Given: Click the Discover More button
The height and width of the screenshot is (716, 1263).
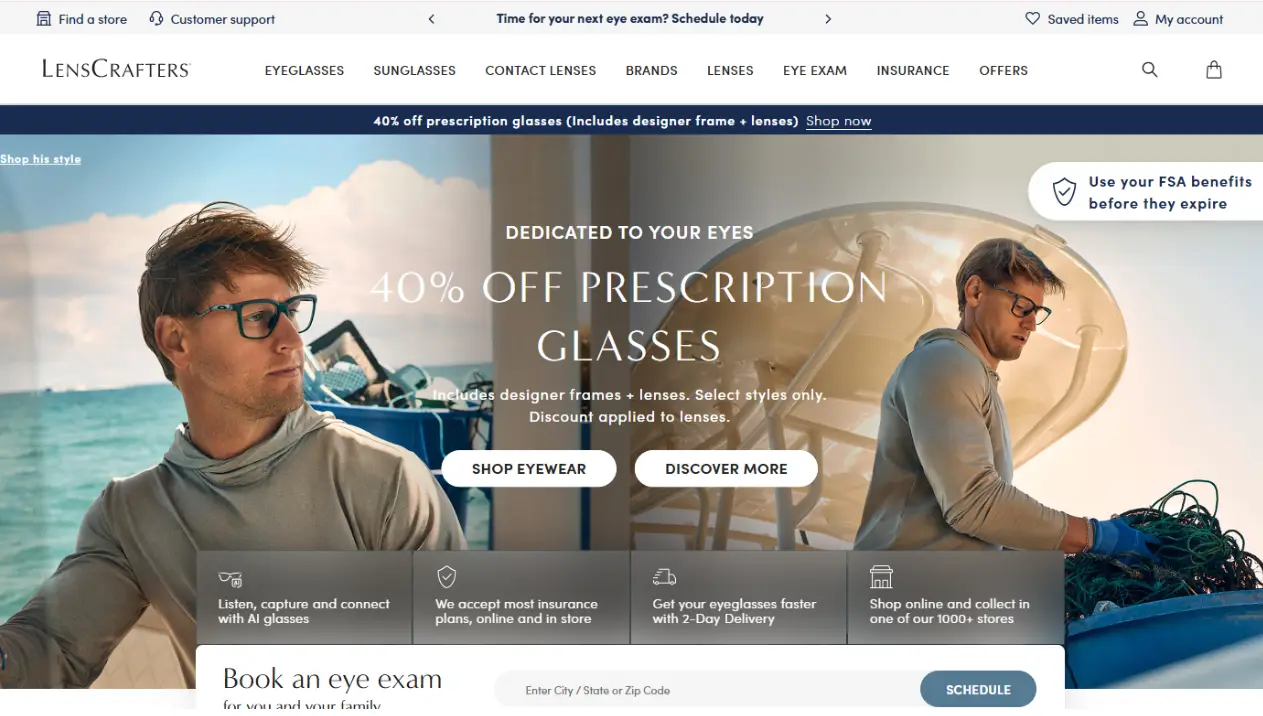Looking at the screenshot, I should point(726,469).
